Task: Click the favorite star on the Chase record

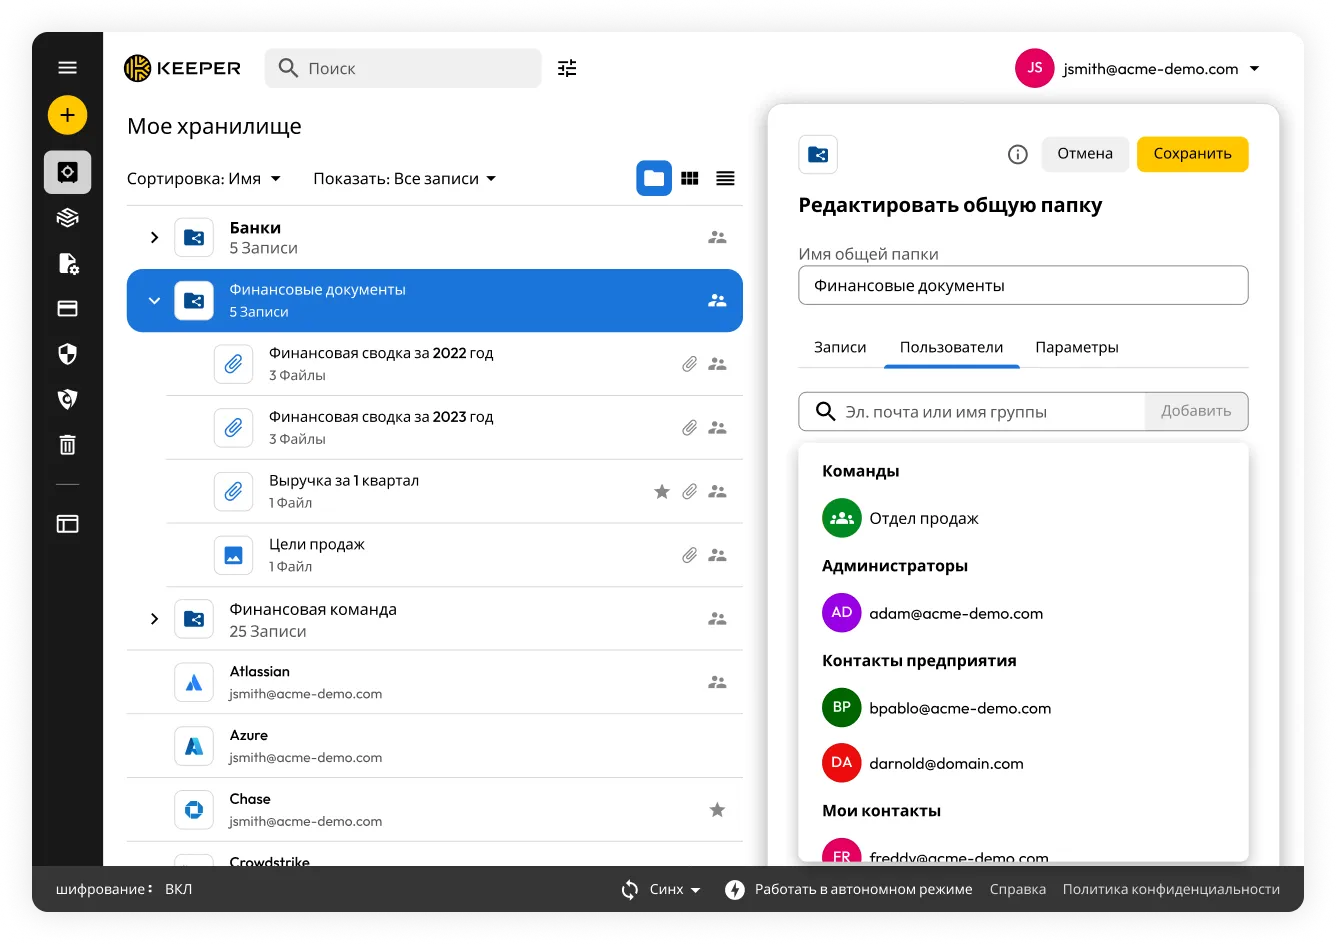Action: coord(717,810)
